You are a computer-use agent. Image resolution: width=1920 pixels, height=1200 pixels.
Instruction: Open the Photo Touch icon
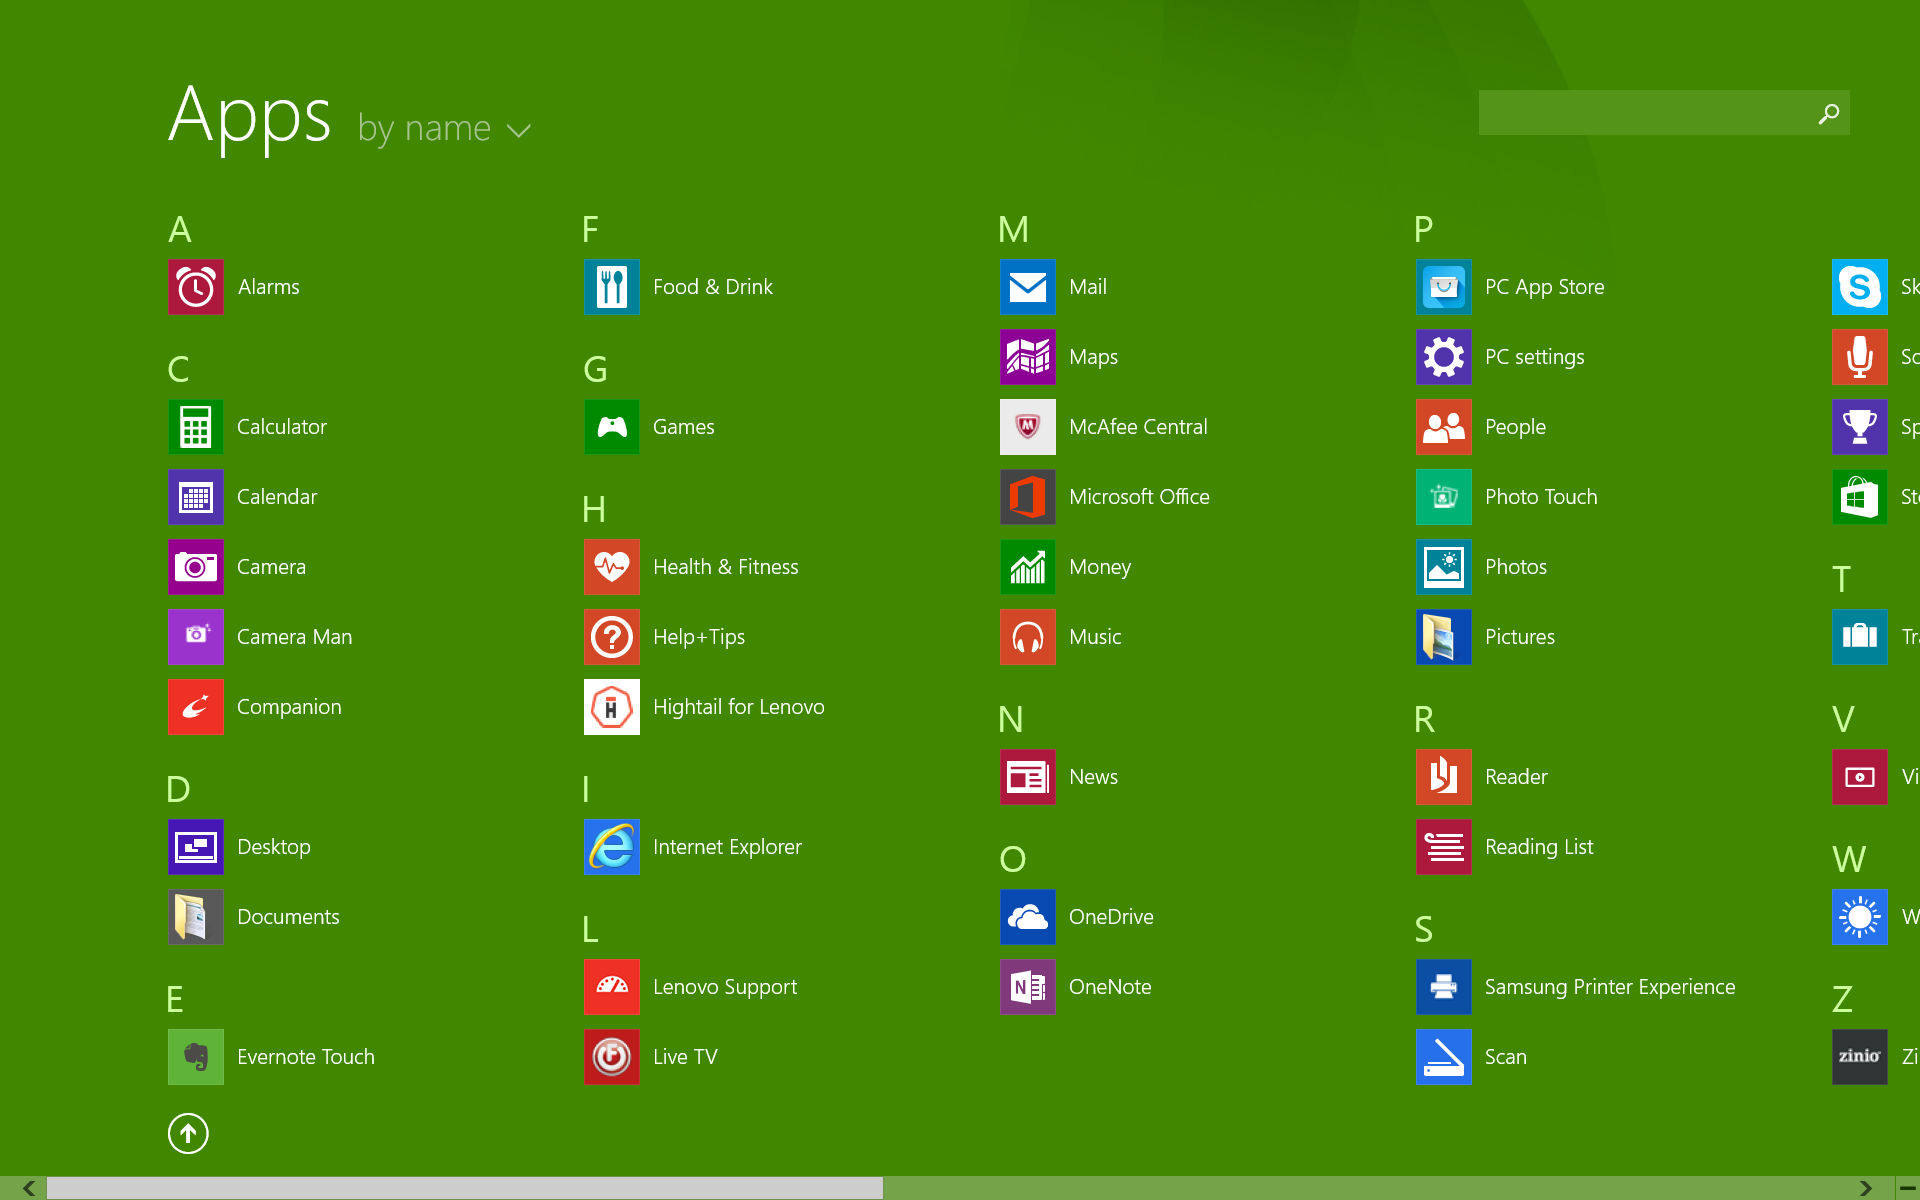click(1443, 497)
